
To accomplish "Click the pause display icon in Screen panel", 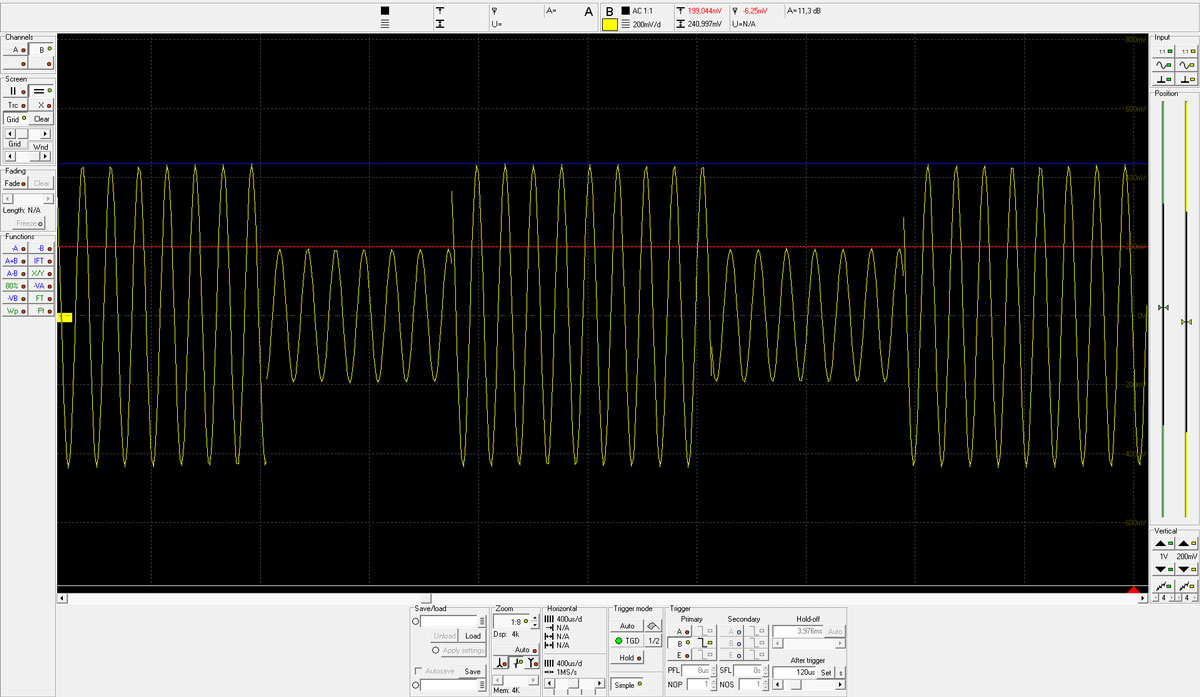I will [14, 91].
